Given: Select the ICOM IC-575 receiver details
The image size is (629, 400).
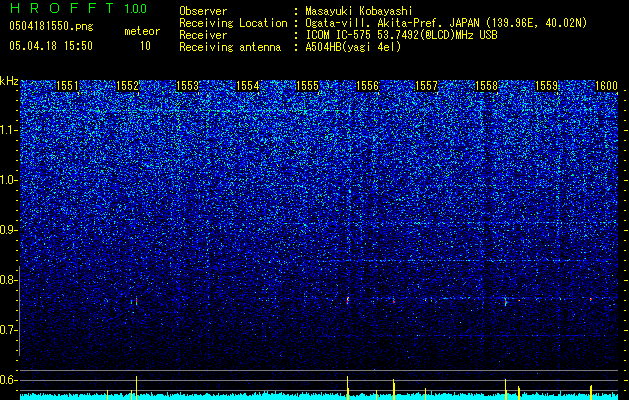Looking at the screenshot, I should (x=401, y=35).
